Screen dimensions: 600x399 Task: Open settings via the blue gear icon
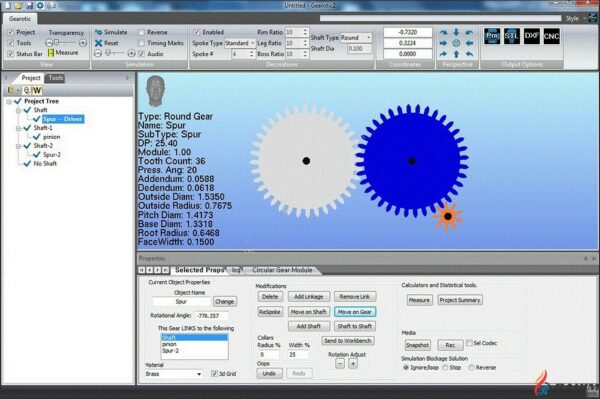coord(40,5)
